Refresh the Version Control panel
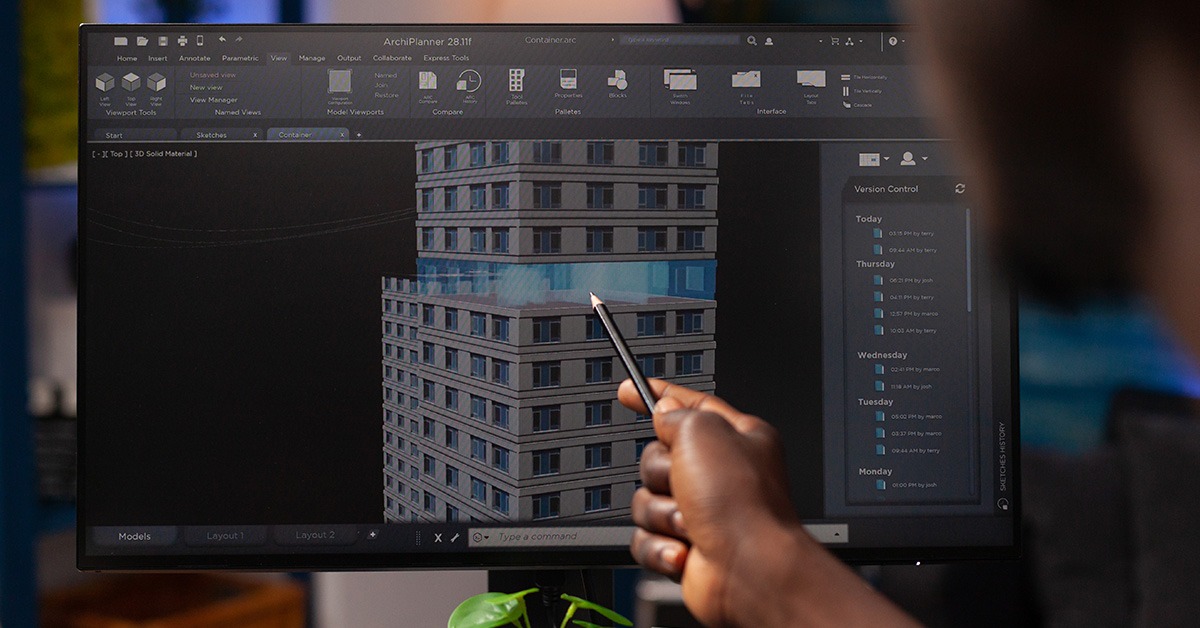Viewport: 1200px width, 628px height. (960, 189)
